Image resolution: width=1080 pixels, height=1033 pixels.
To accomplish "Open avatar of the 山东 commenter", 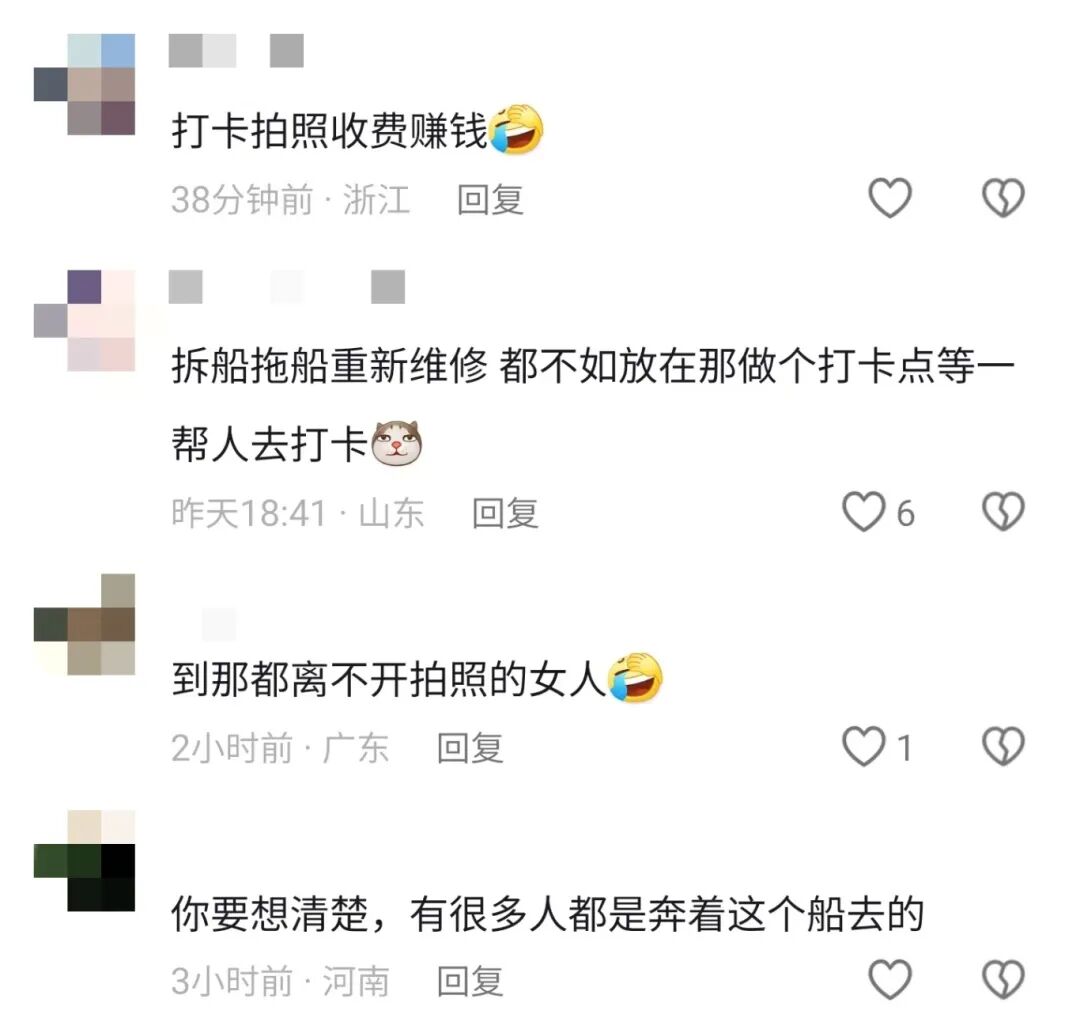I will (85, 321).
